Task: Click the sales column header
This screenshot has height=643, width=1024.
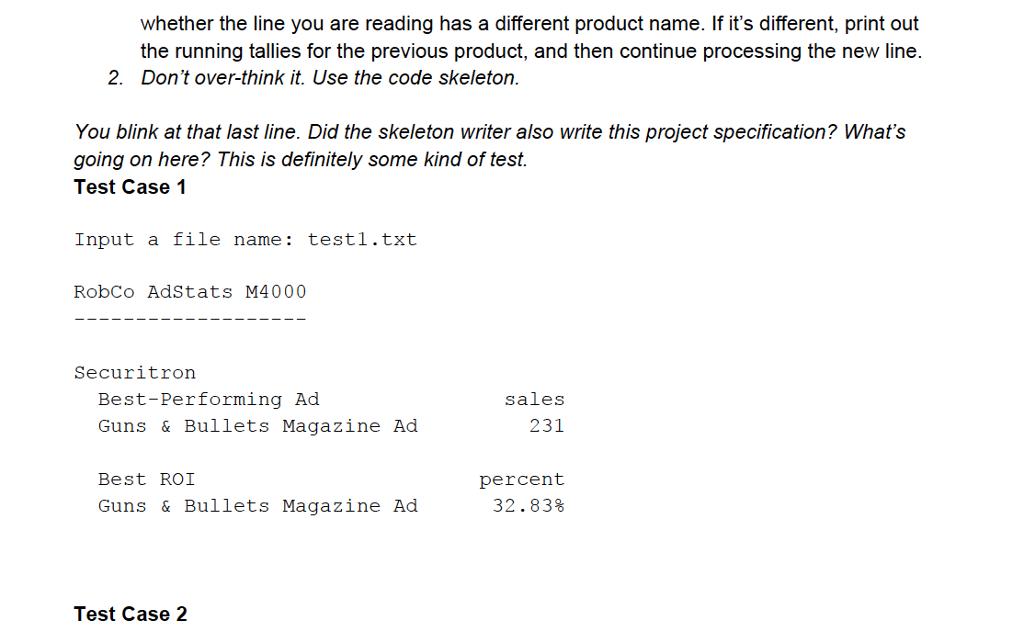Action: 534,400
